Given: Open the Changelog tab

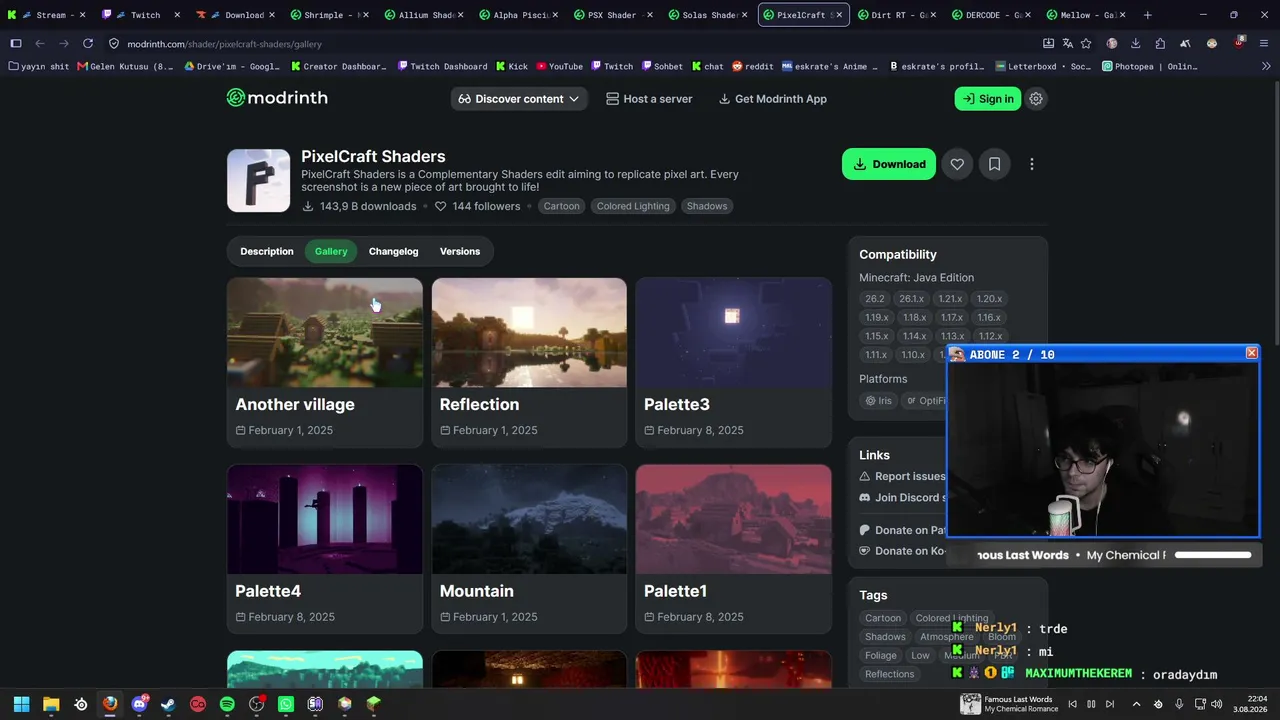Looking at the screenshot, I should (x=393, y=251).
